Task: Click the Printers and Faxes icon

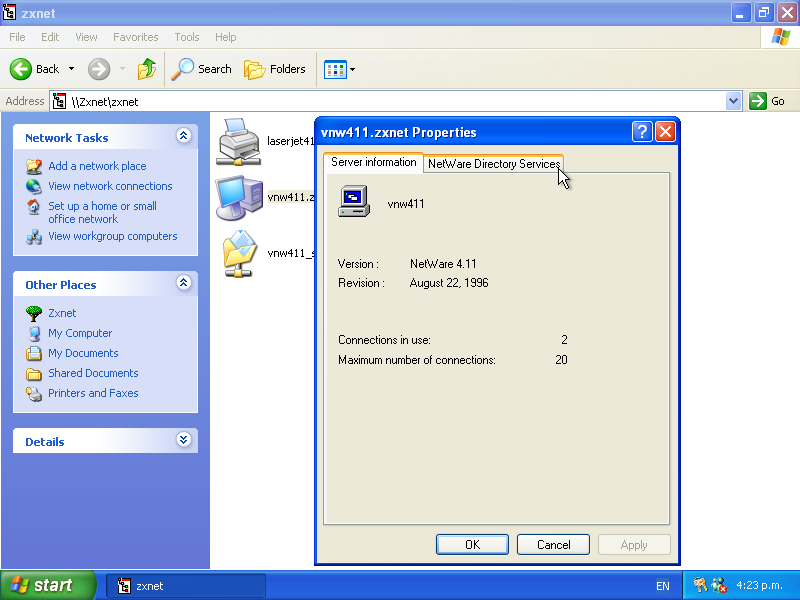Action: click(x=34, y=394)
